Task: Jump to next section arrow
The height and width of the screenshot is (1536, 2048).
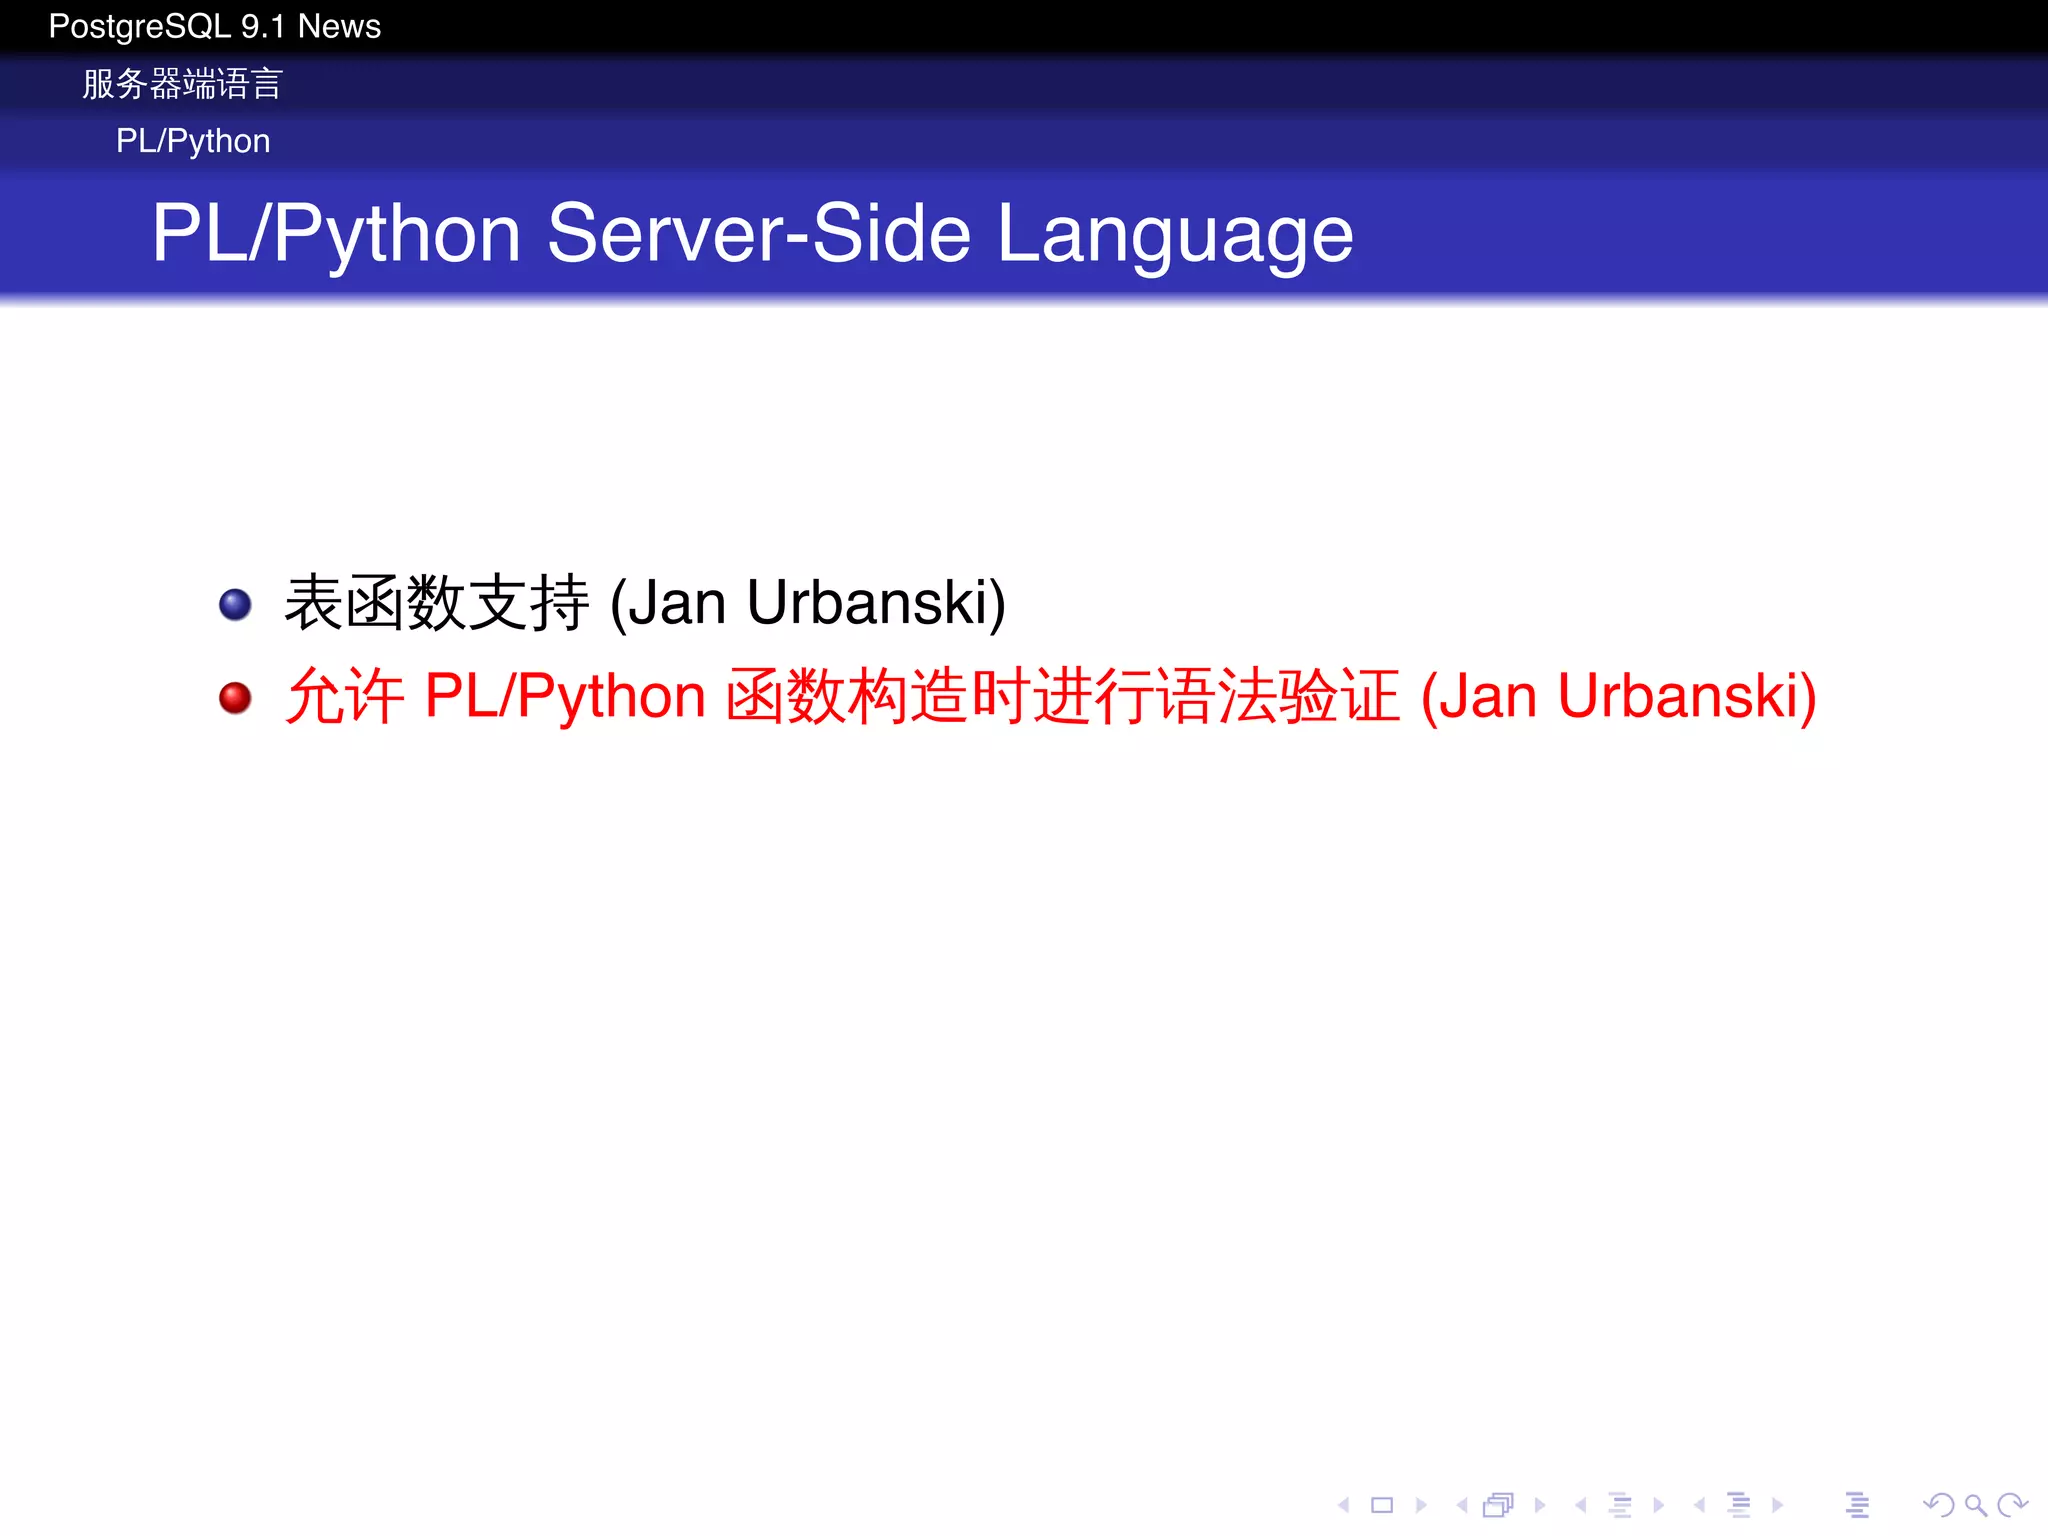Action: pos(1777,1504)
